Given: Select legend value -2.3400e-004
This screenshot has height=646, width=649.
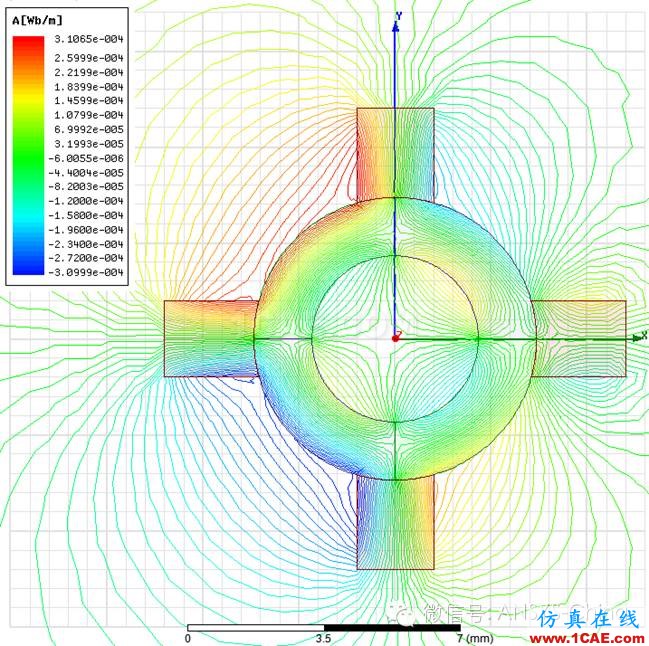Looking at the screenshot, I should [x=86, y=245].
